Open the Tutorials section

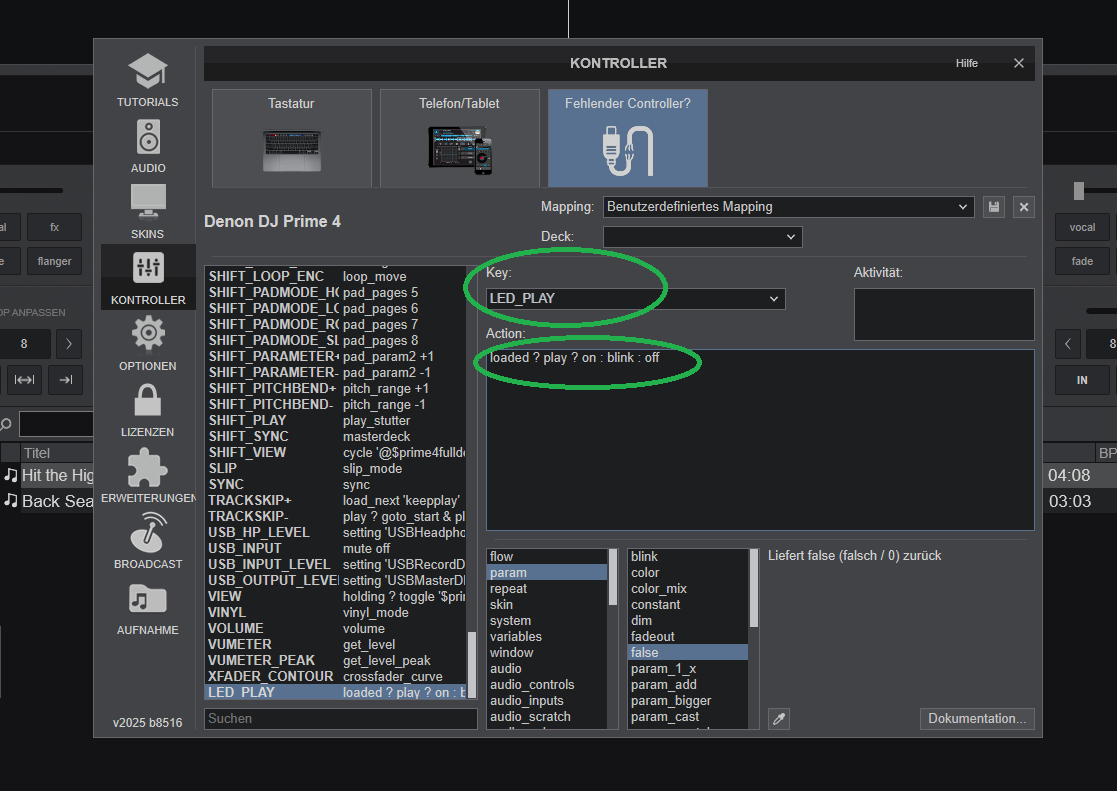click(147, 81)
